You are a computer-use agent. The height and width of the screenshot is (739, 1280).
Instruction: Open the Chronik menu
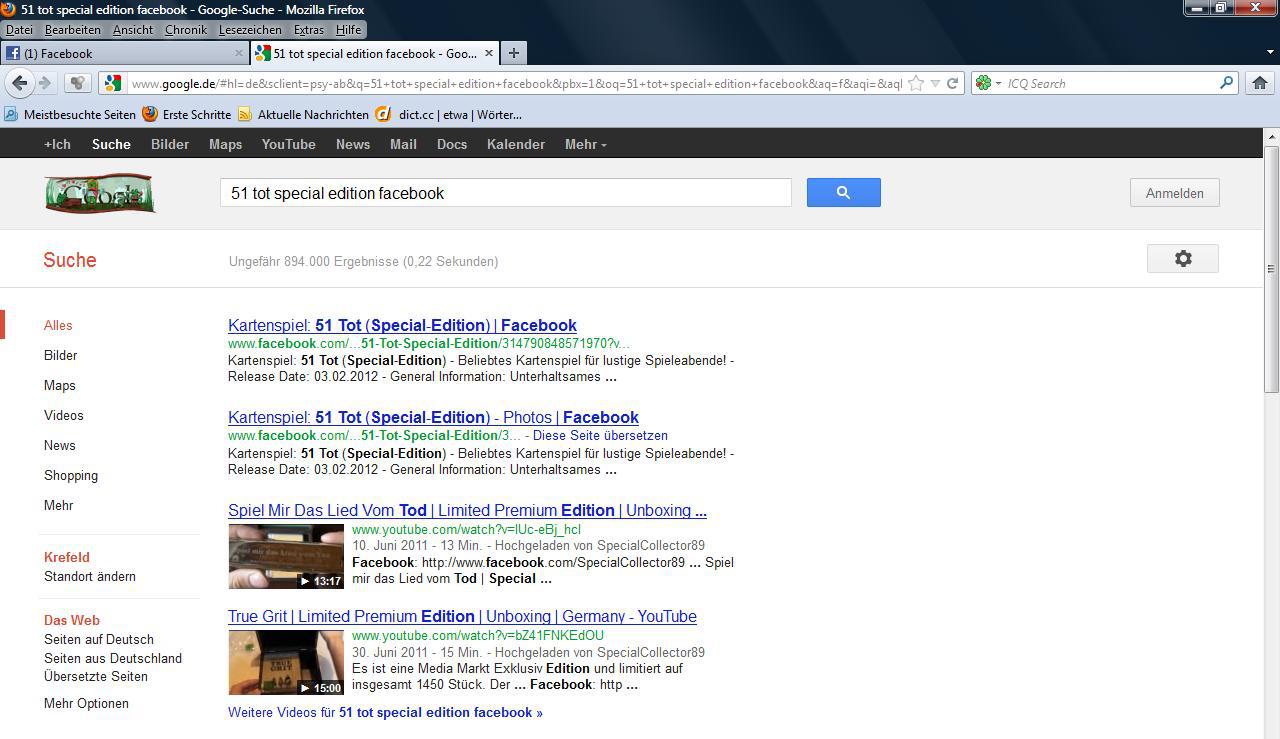pyautogui.click(x=186, y=30)
